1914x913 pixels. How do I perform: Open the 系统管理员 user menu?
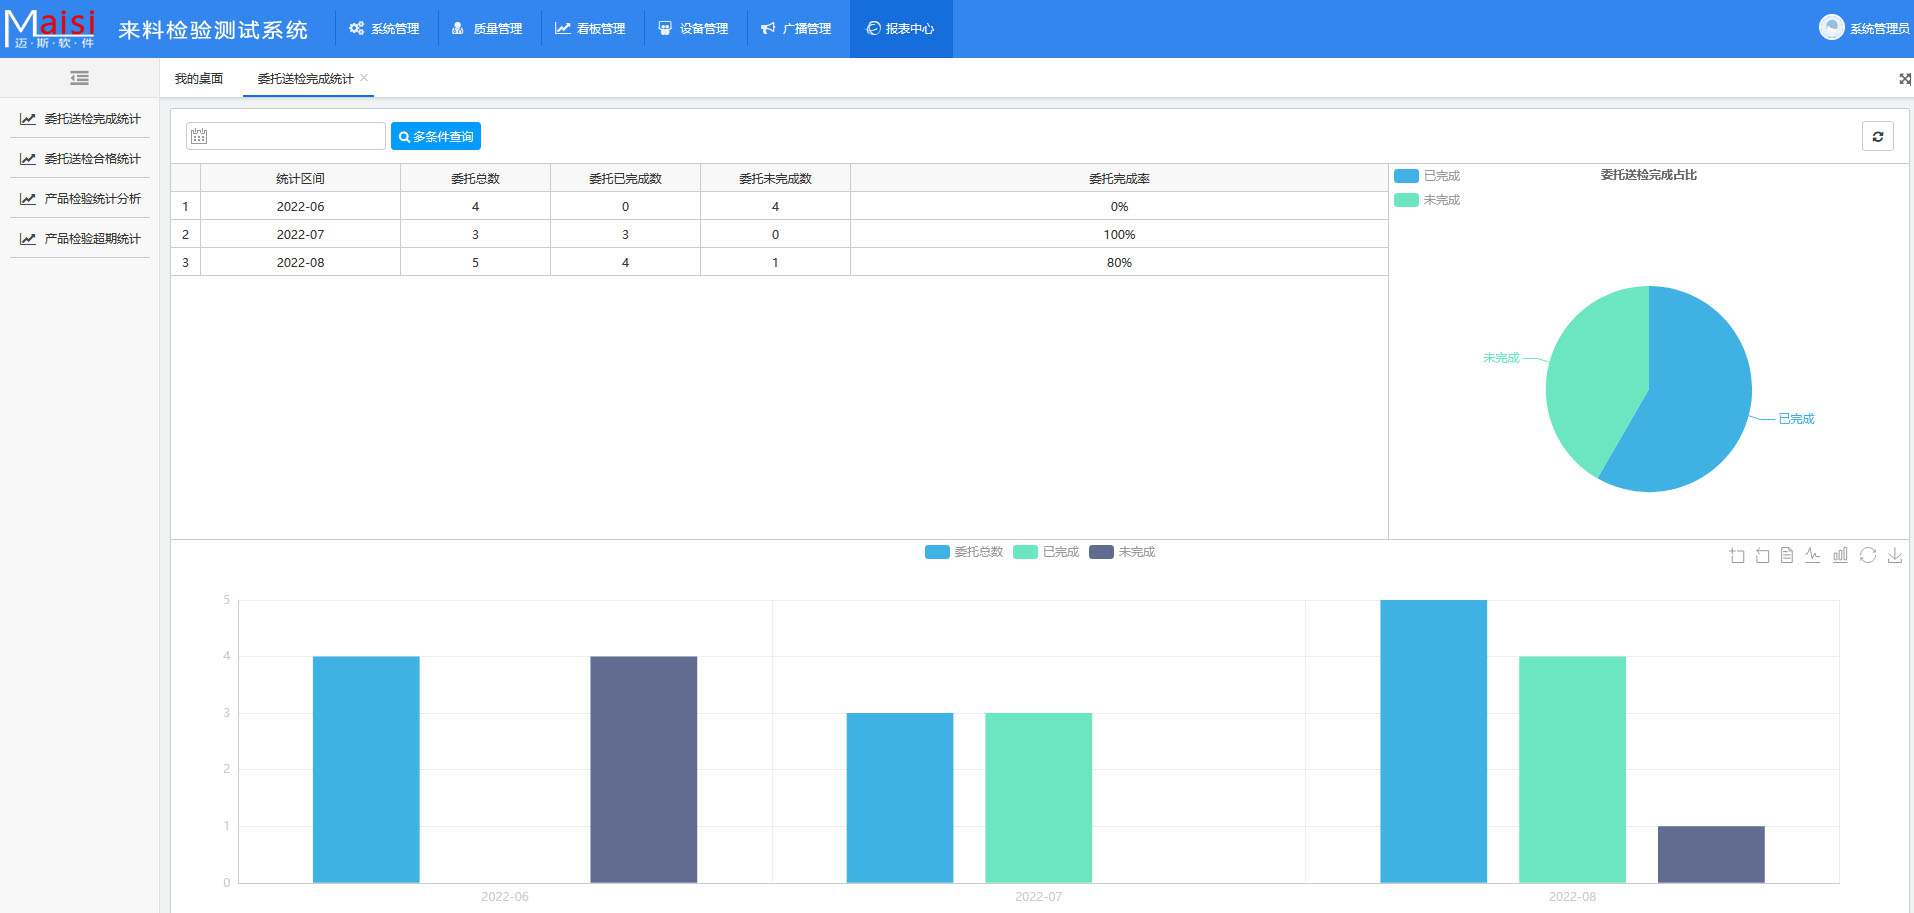[1864, 28]
